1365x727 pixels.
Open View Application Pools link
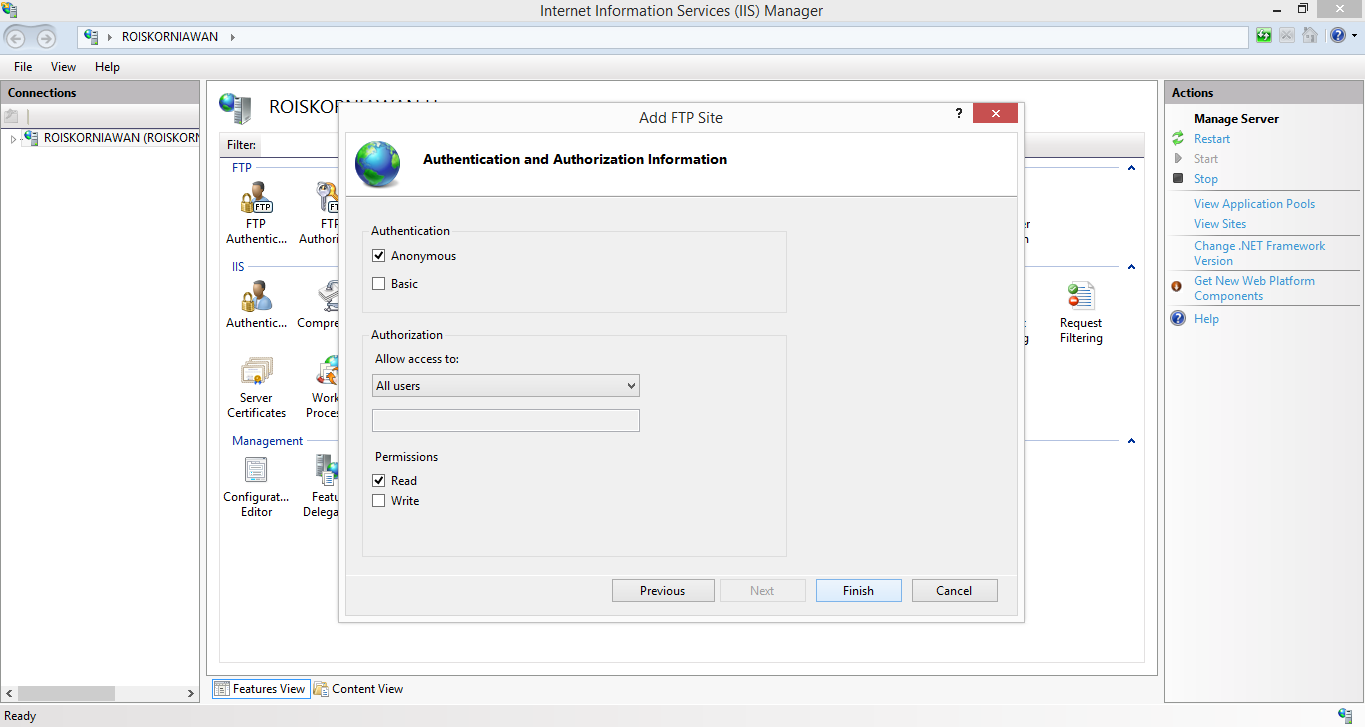(1254, 203)
